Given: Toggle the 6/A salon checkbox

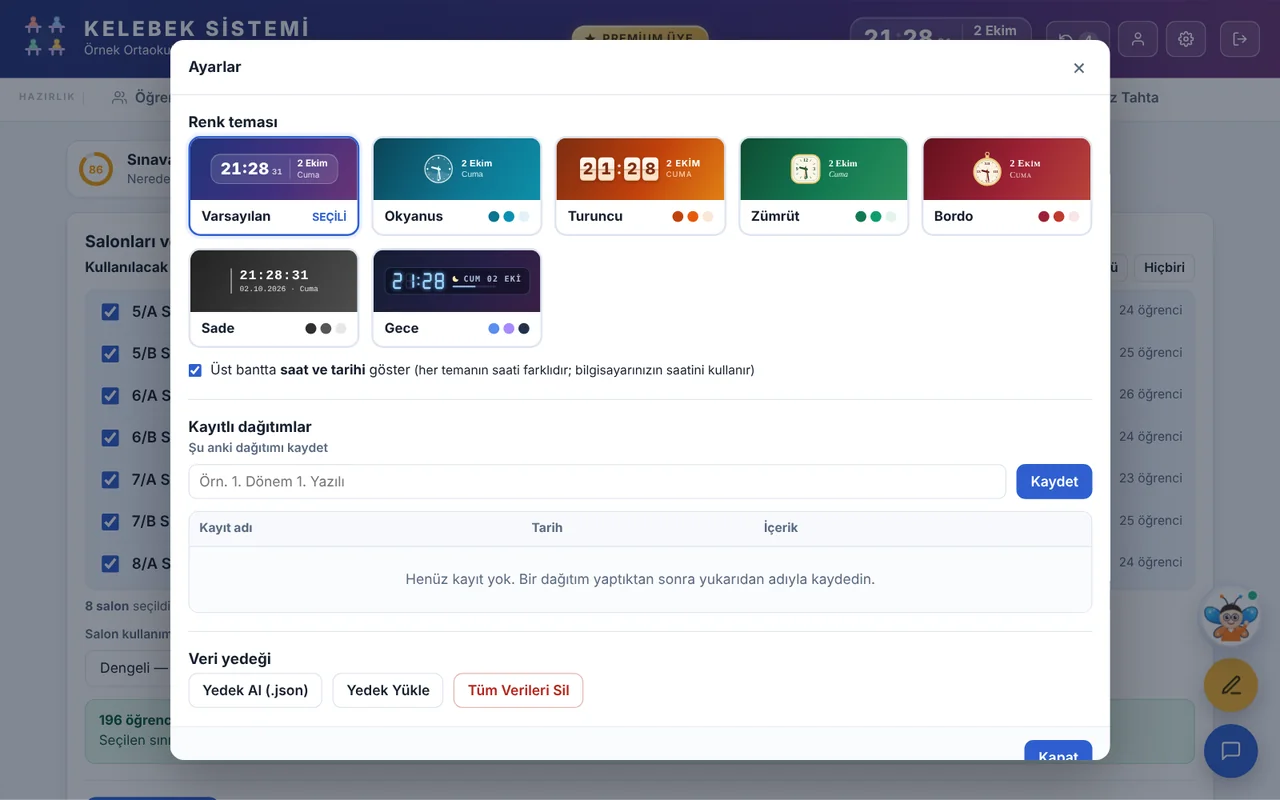Looking at the screenshot, I should (110, 396).
